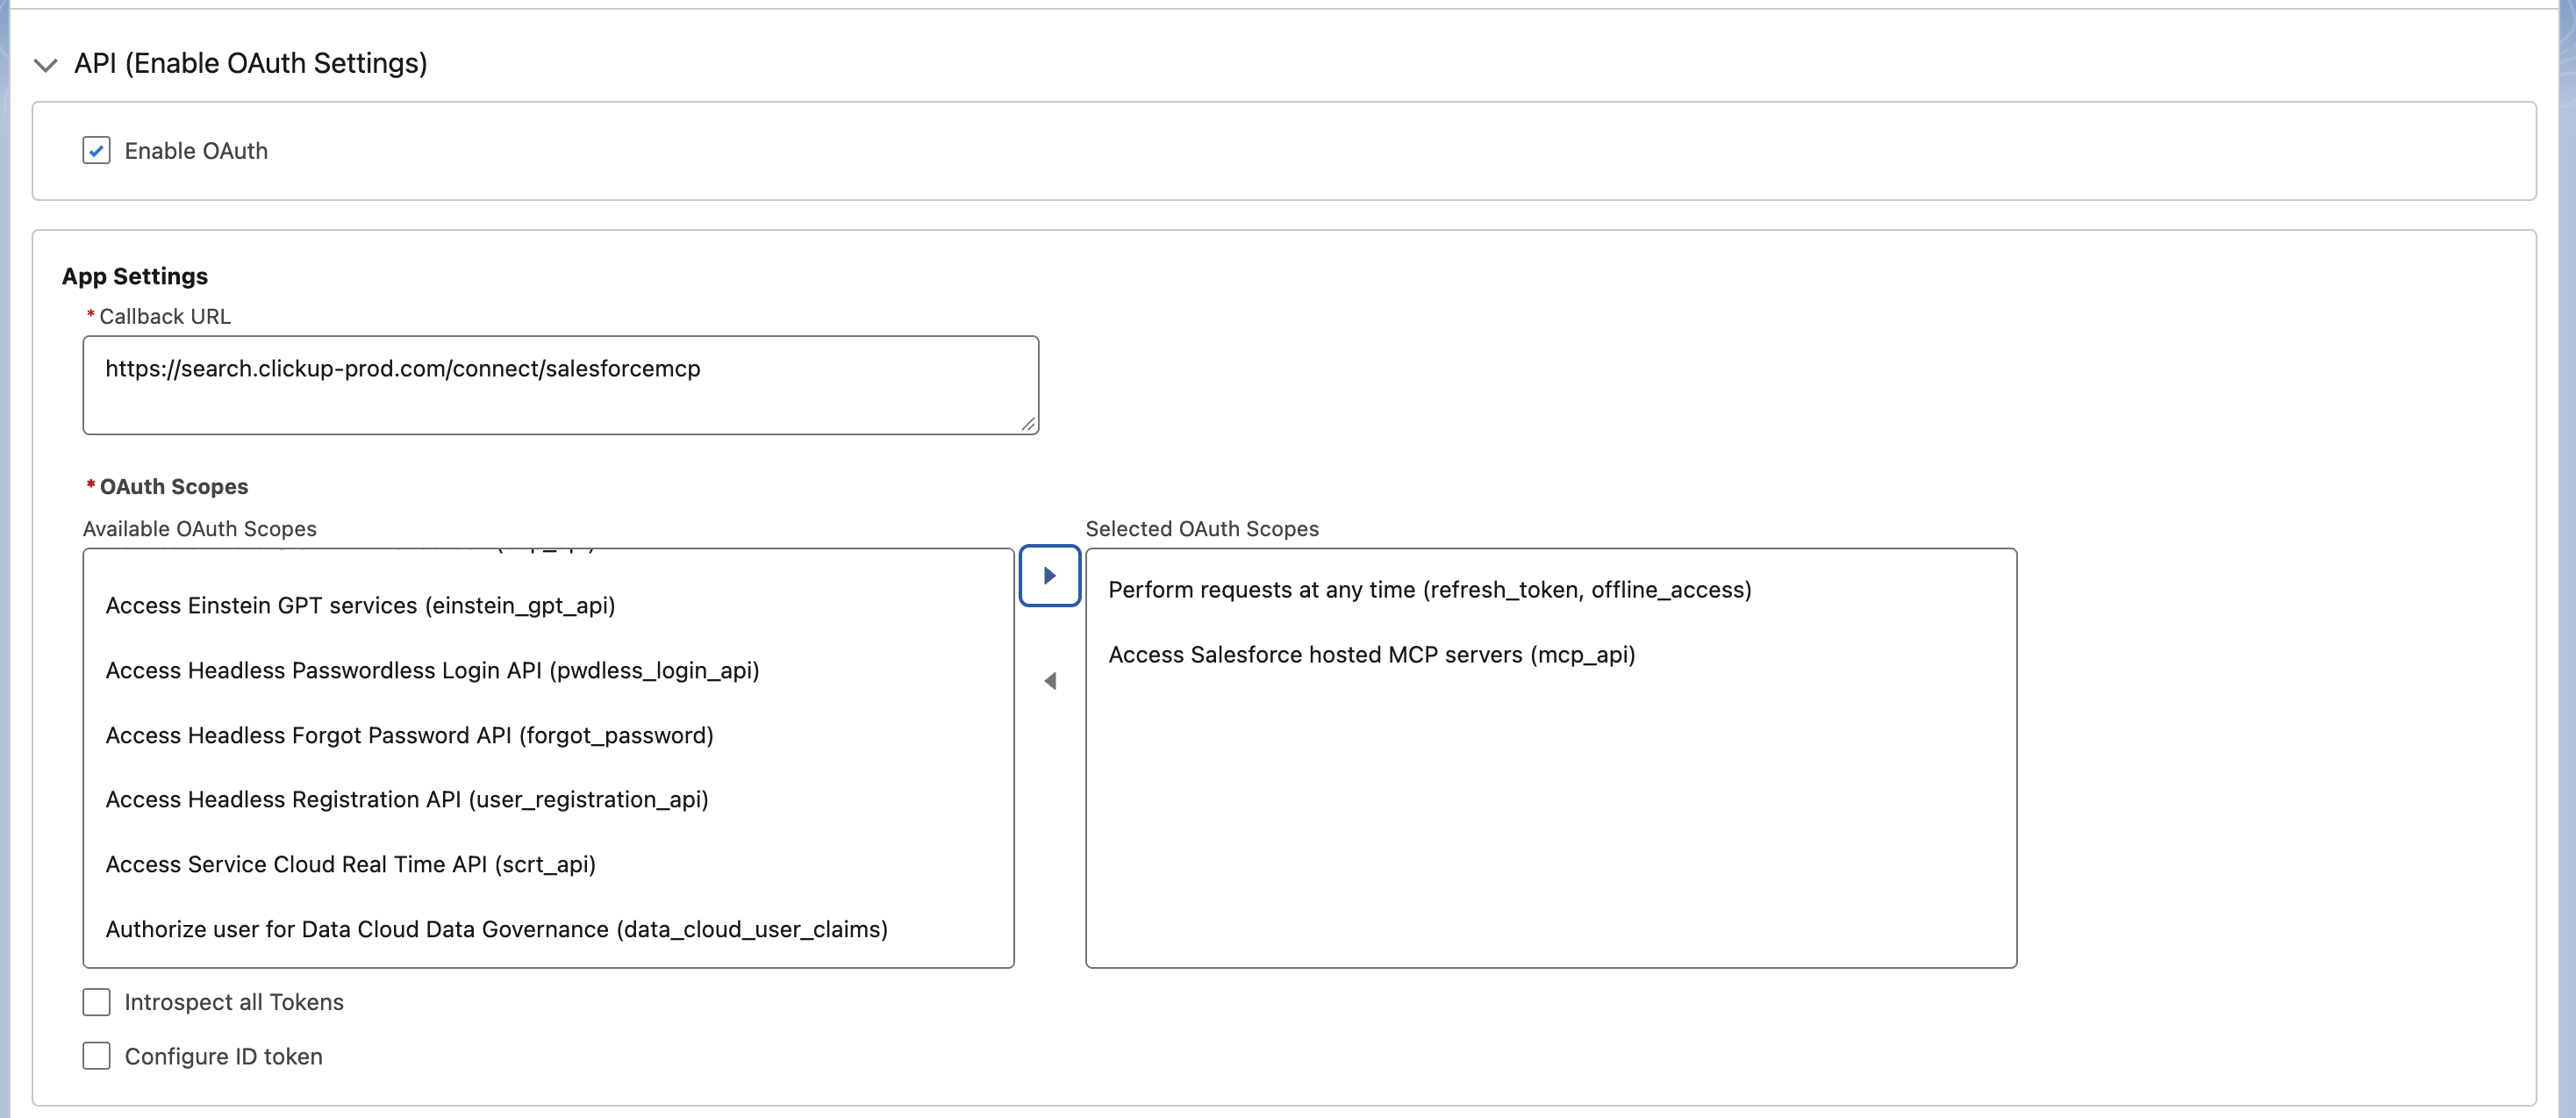
Task: Click the Callback URL text field
Action: click(560, 385)
